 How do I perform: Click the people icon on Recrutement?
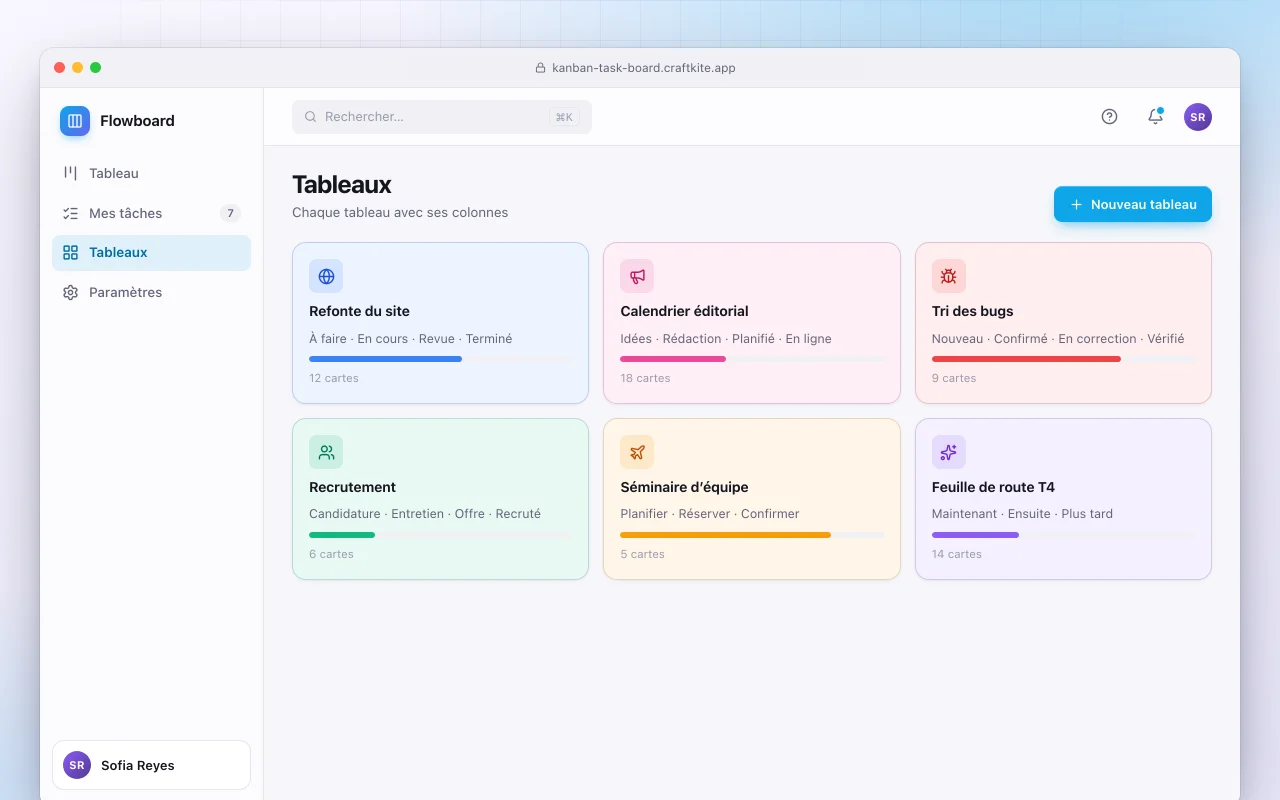tap(326, 452)
